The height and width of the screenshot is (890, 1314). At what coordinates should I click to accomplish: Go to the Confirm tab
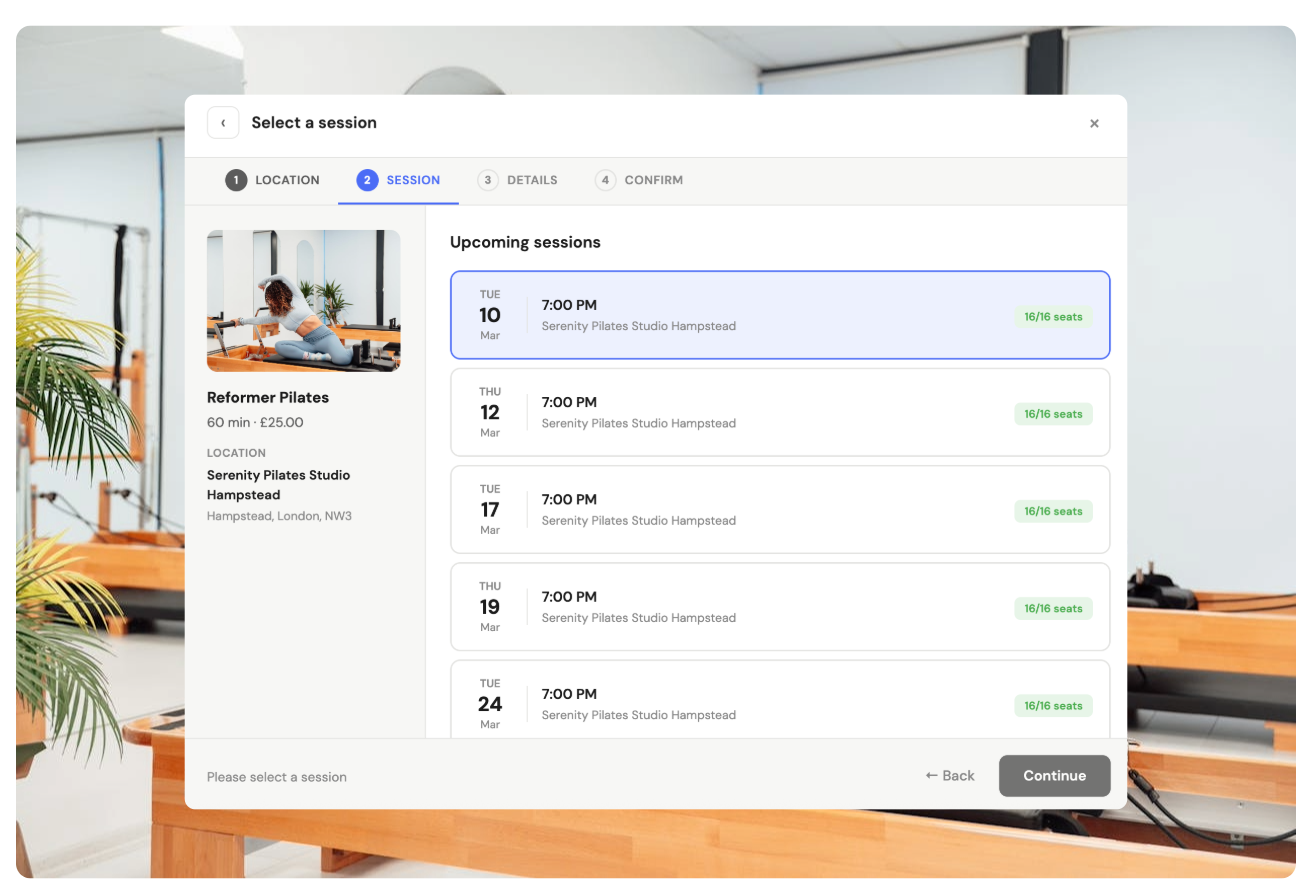coord(653,180)
